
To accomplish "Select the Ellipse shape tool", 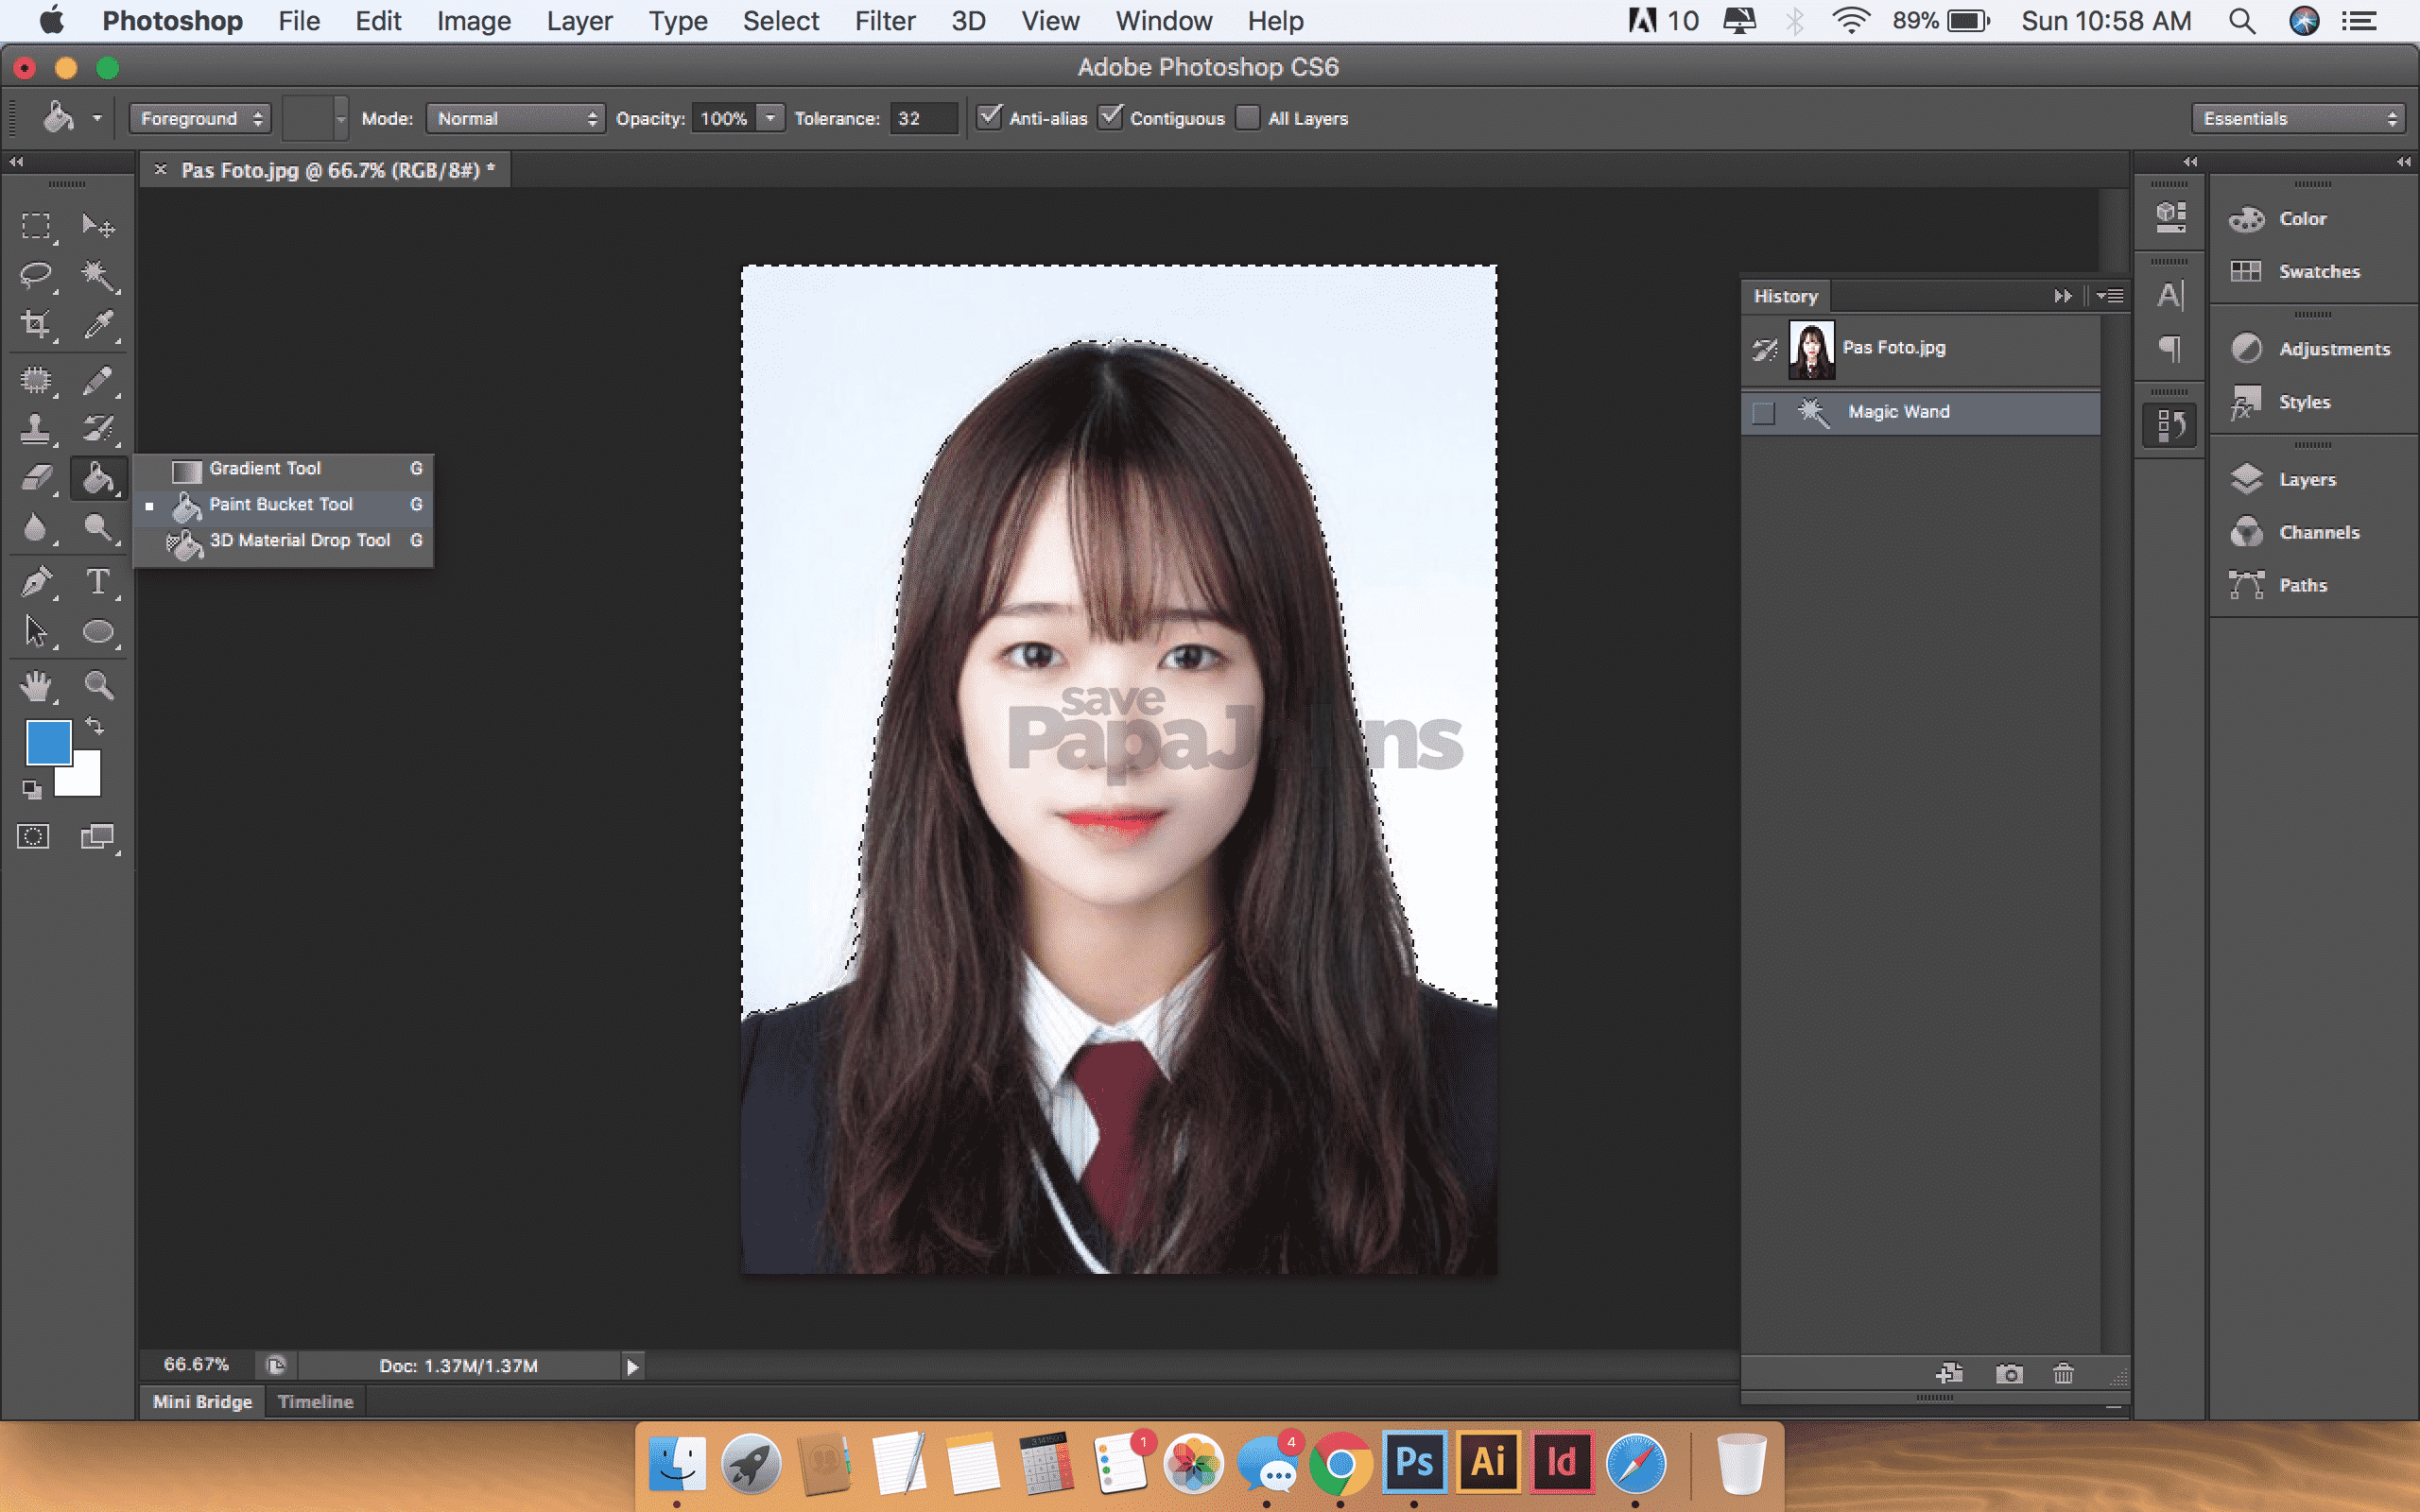I will point(98,632).
